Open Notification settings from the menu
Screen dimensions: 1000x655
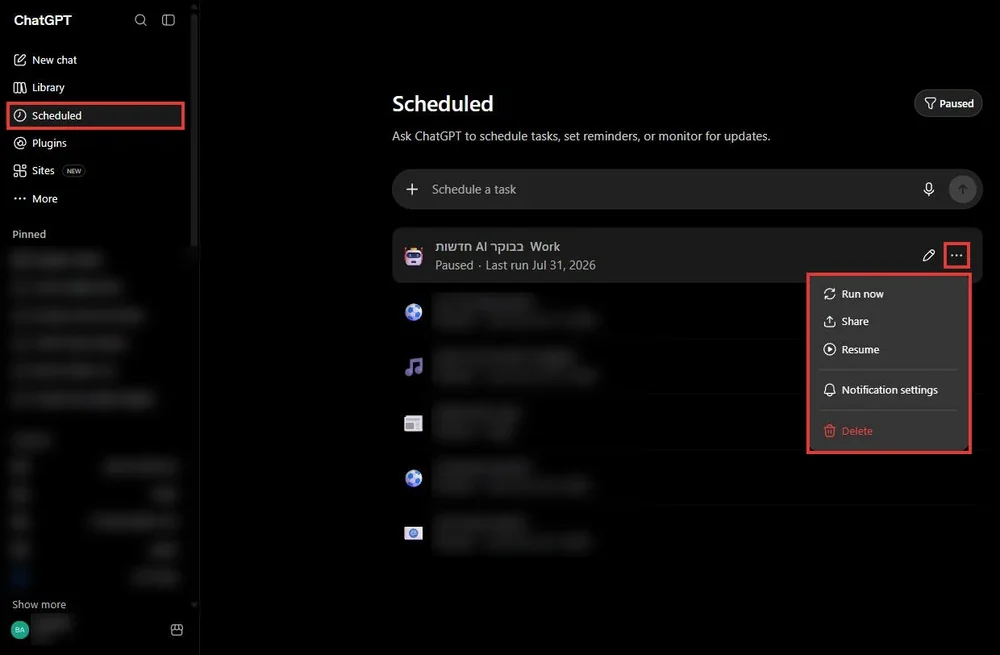889,390
